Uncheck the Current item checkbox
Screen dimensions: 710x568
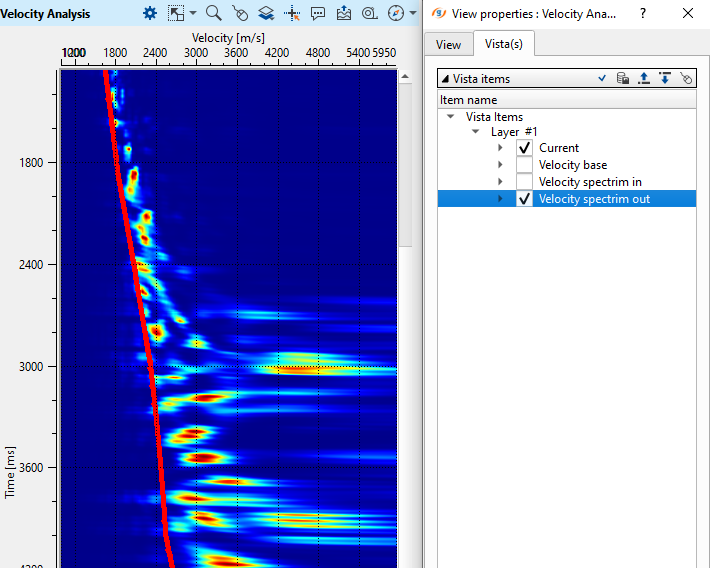point(524,148)
